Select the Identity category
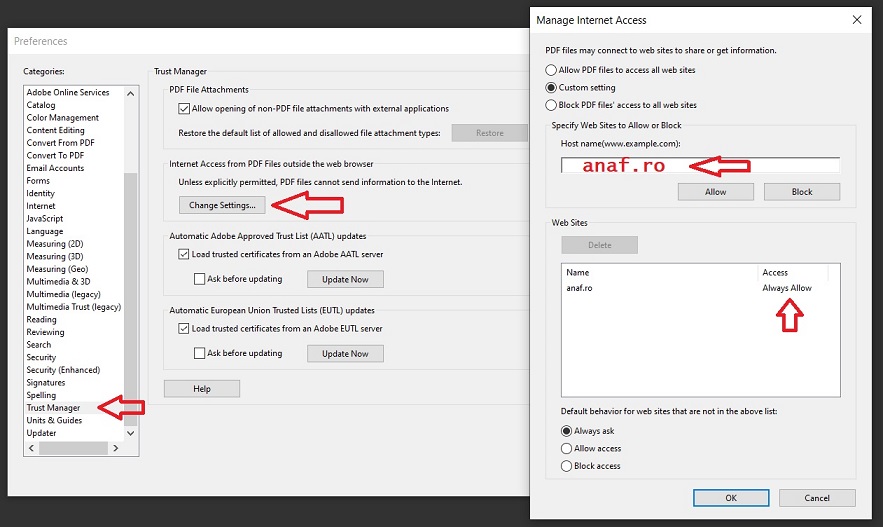The image size is (883, 527). (40, 193)
